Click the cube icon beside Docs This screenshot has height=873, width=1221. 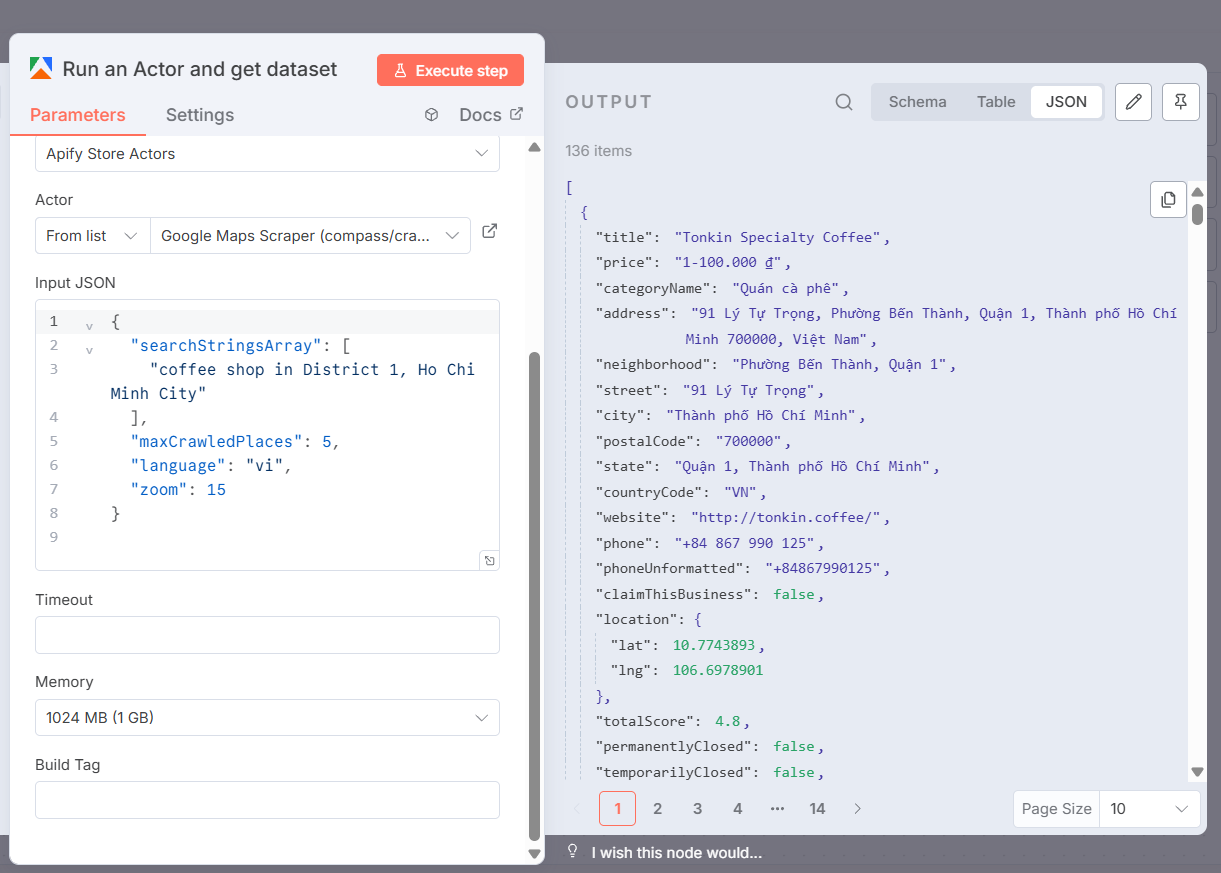[x=431, y=115]
